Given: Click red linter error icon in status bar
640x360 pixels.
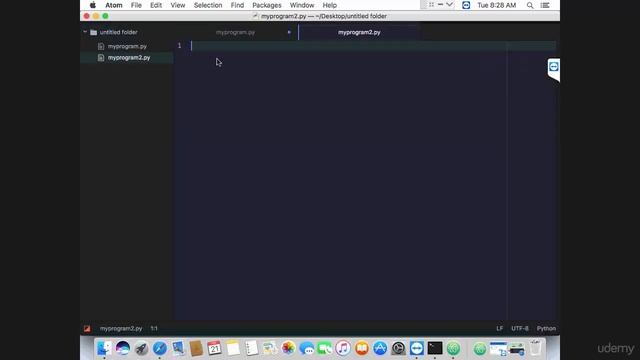Looking at the screenshot, I should (87, 328).
